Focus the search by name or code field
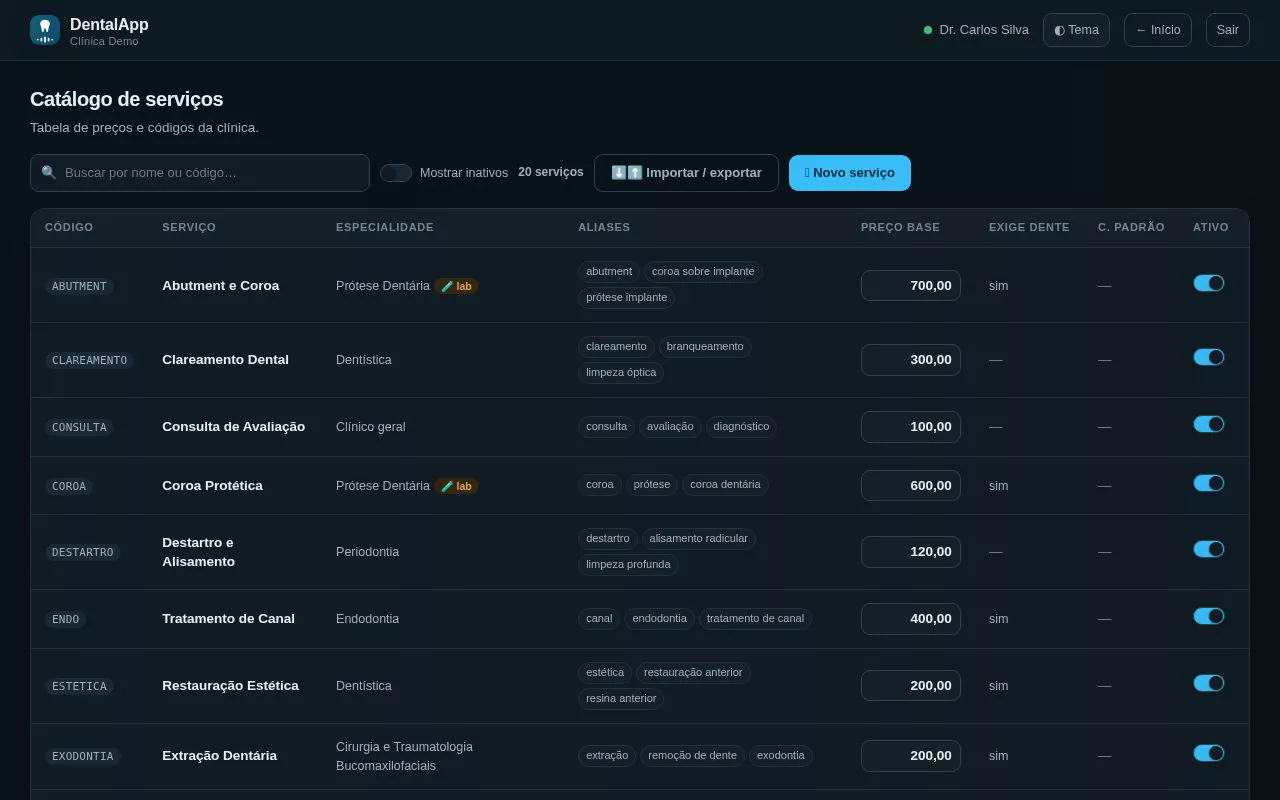 point(200,173)
